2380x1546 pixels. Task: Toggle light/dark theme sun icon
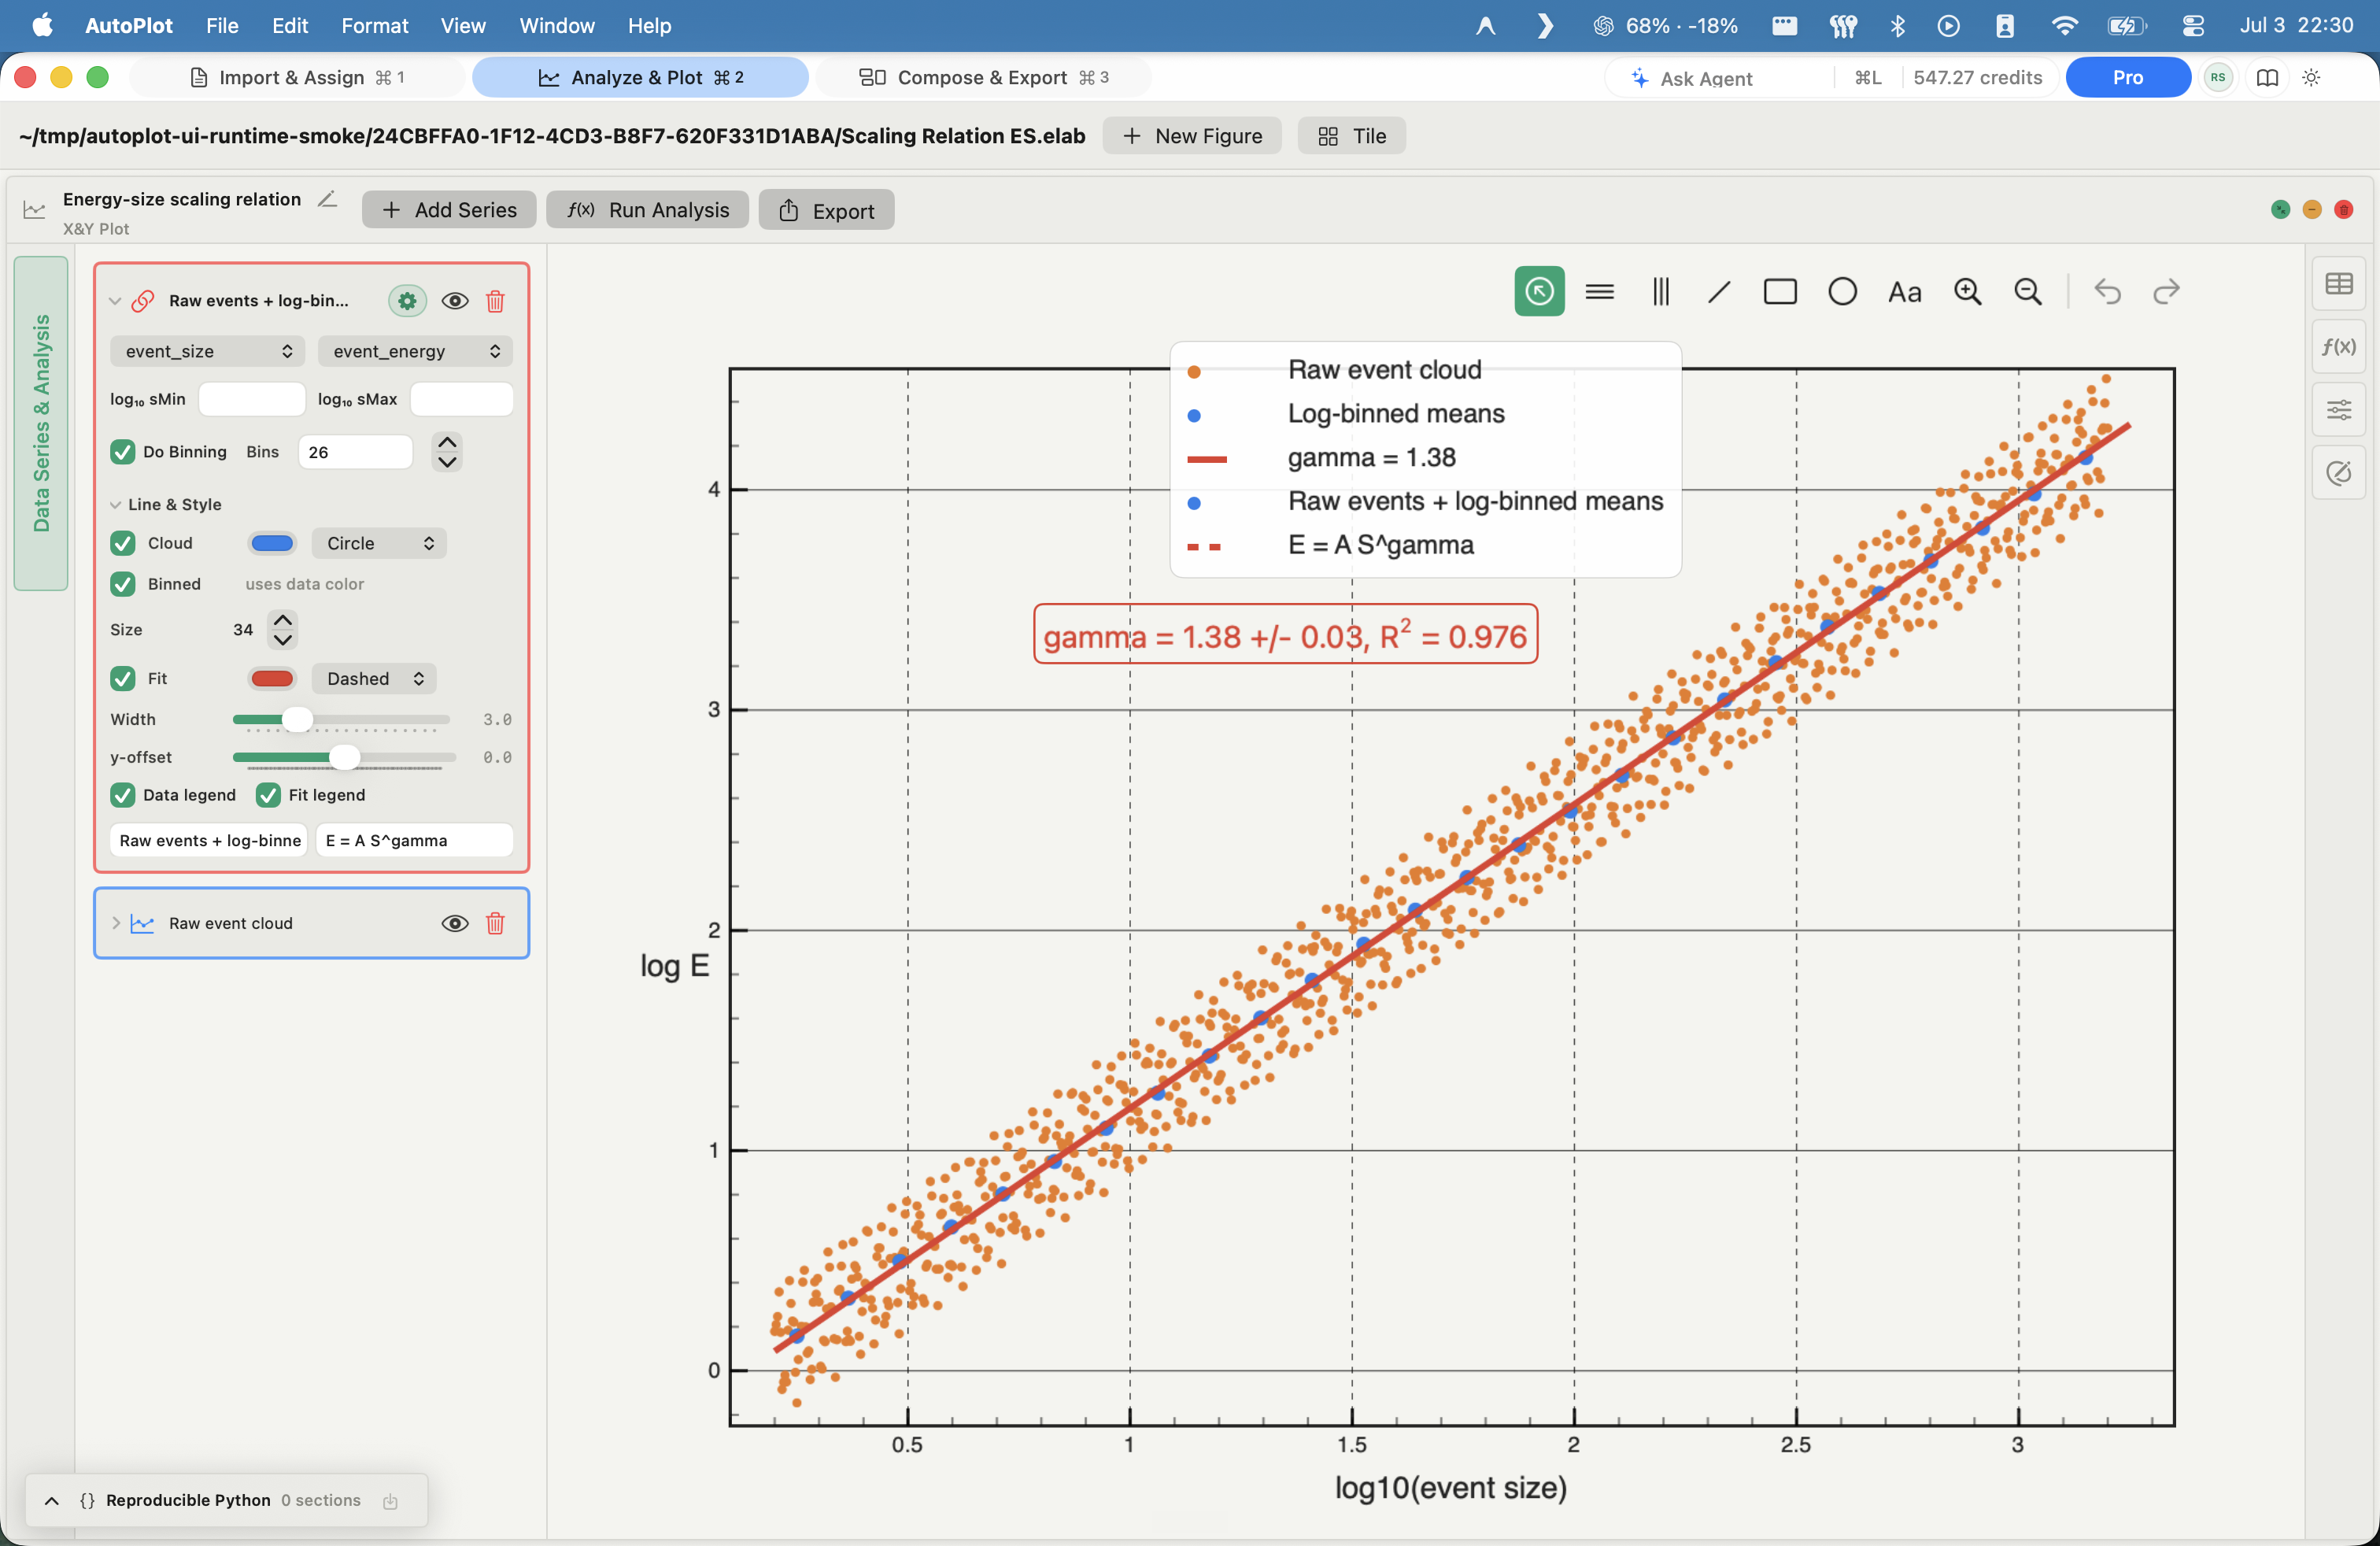[2311, 77]
